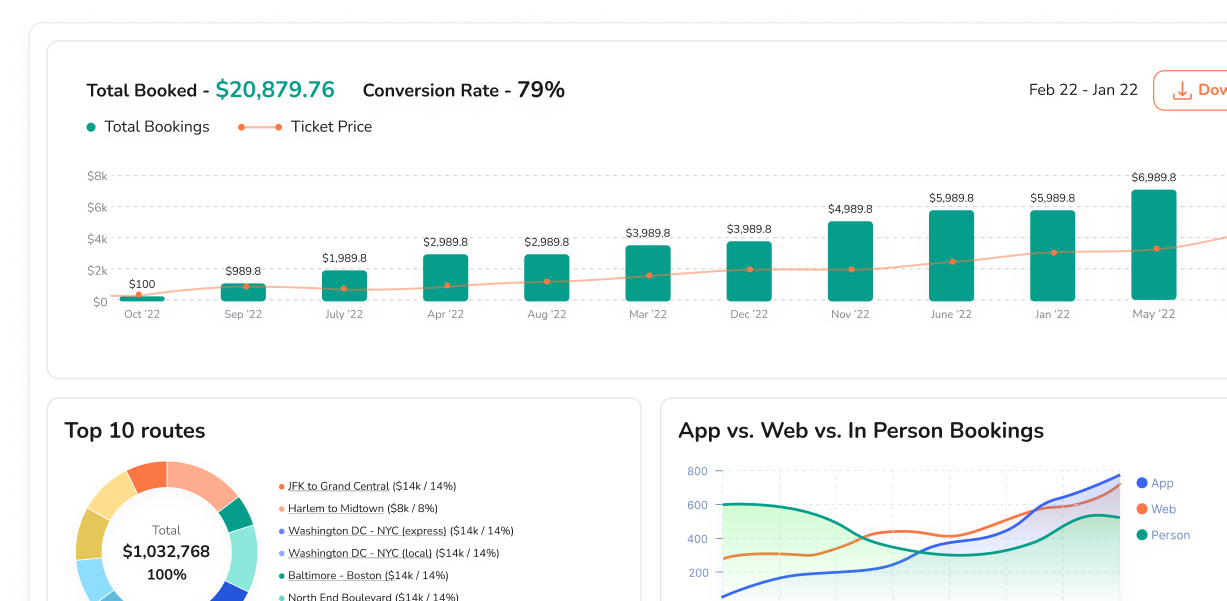Toggle the Web series legend entry
The height and width of the screenshot is (601, 1227).
coord(1156,509)
